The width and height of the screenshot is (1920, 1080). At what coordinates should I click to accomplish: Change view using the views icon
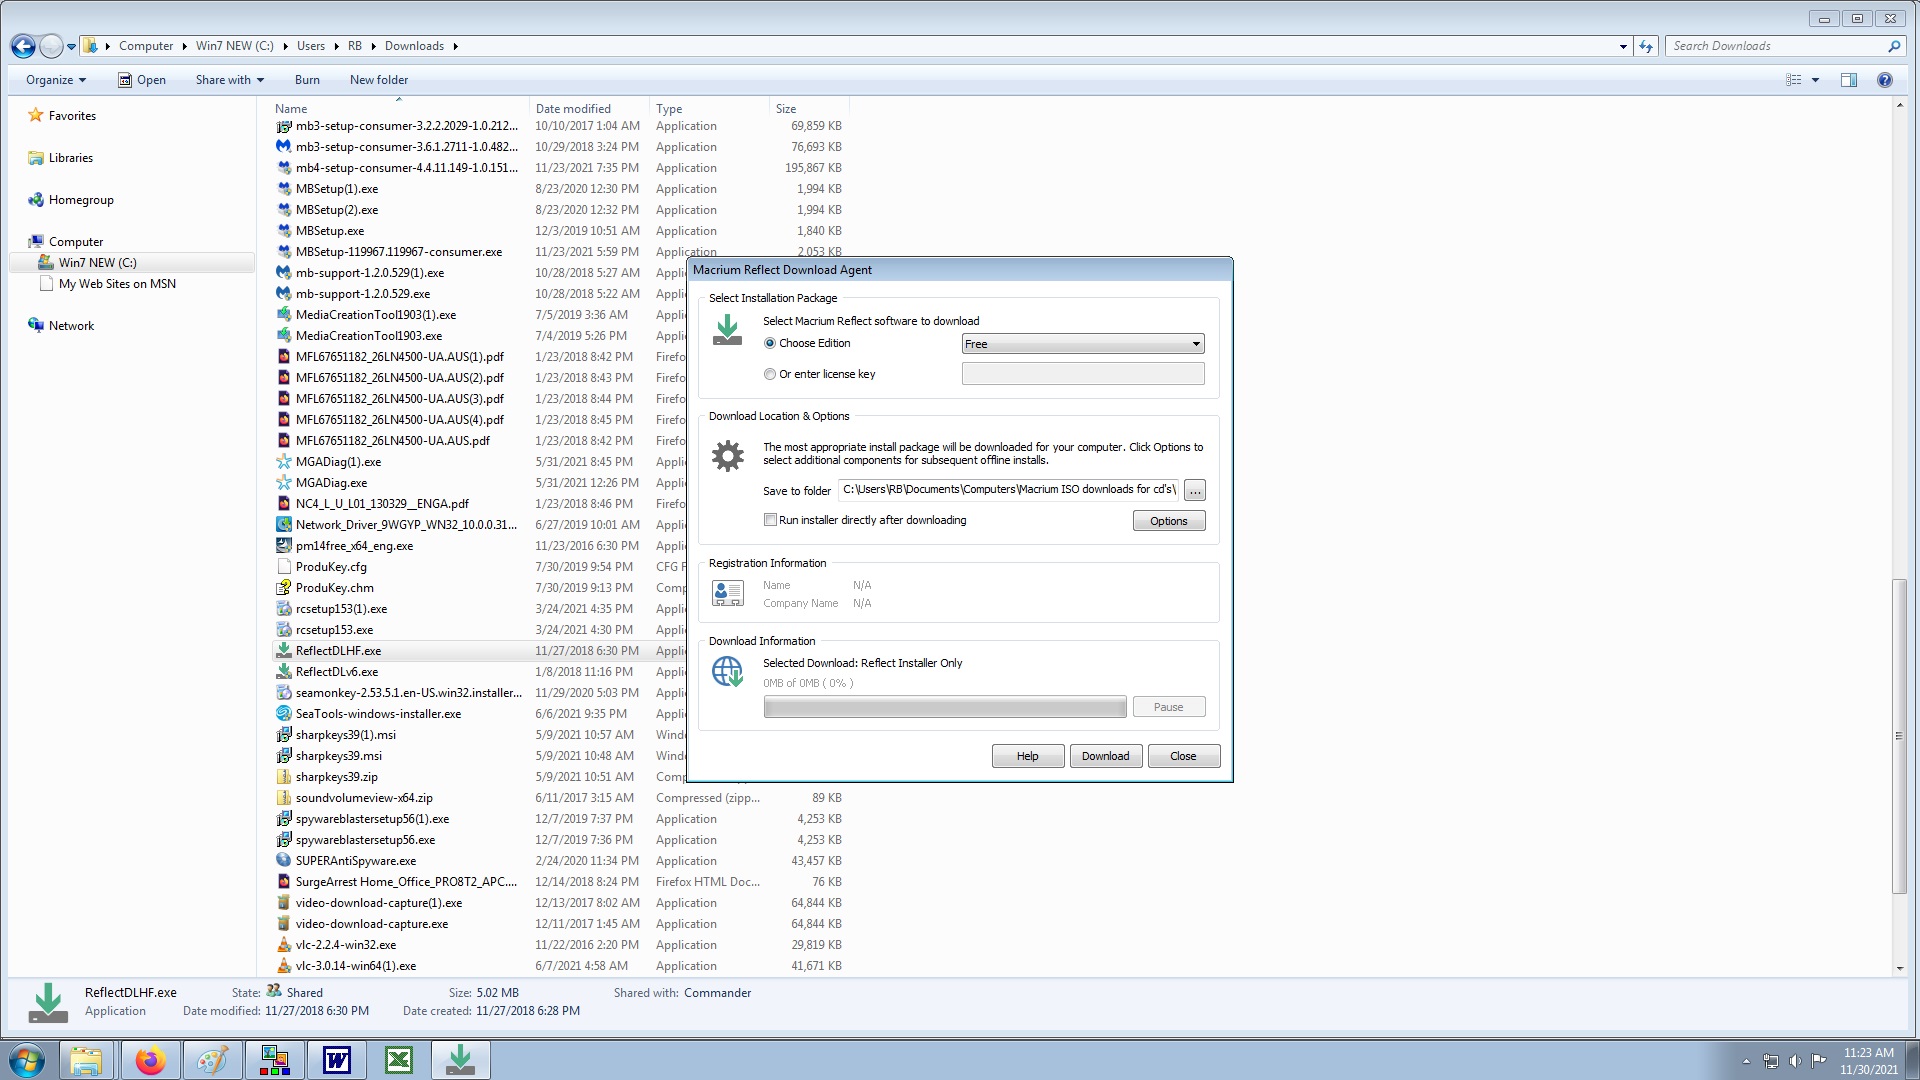click(1794, 80)
